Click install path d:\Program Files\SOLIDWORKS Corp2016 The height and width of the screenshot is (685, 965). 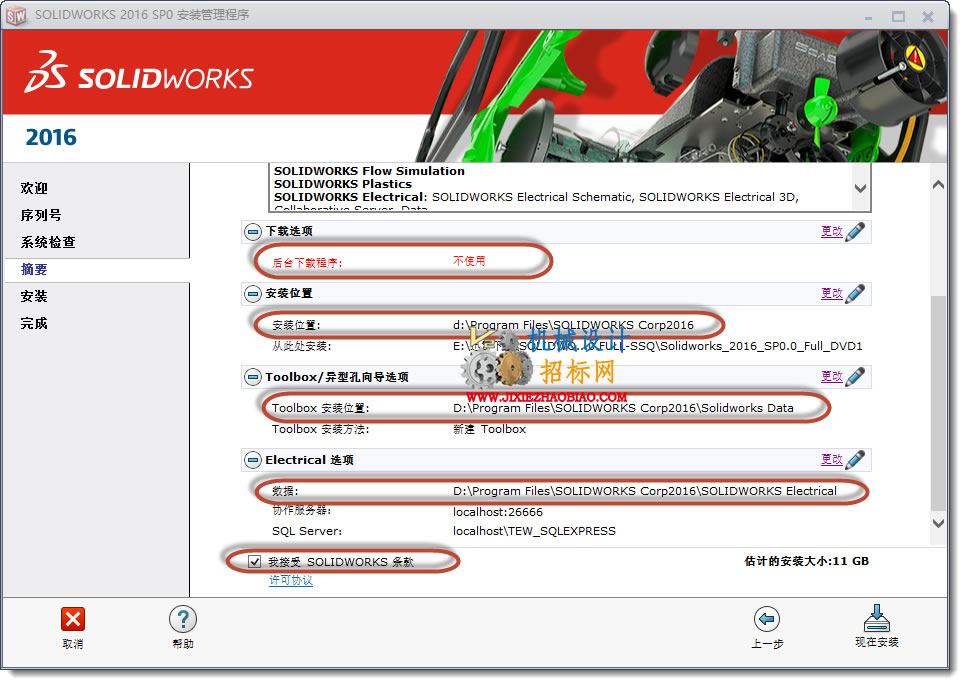574,325
